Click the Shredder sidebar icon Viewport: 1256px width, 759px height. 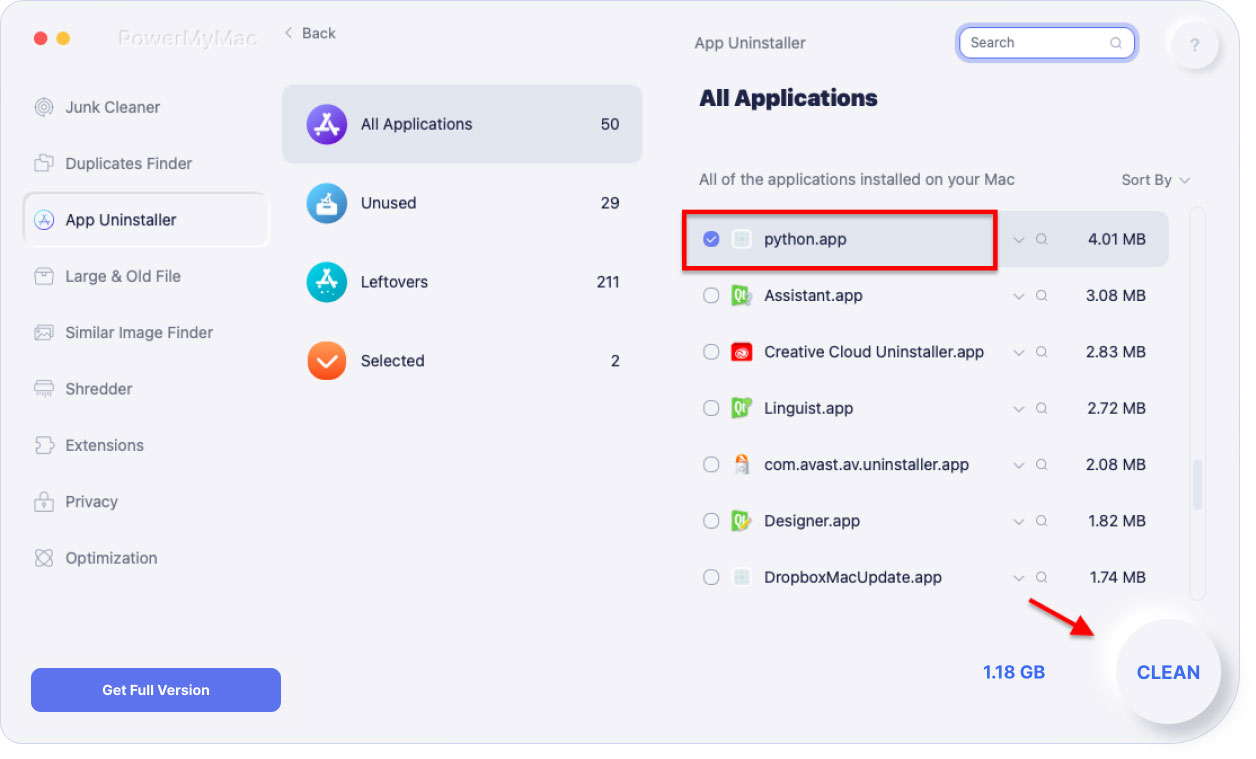[x=44, y=389]
